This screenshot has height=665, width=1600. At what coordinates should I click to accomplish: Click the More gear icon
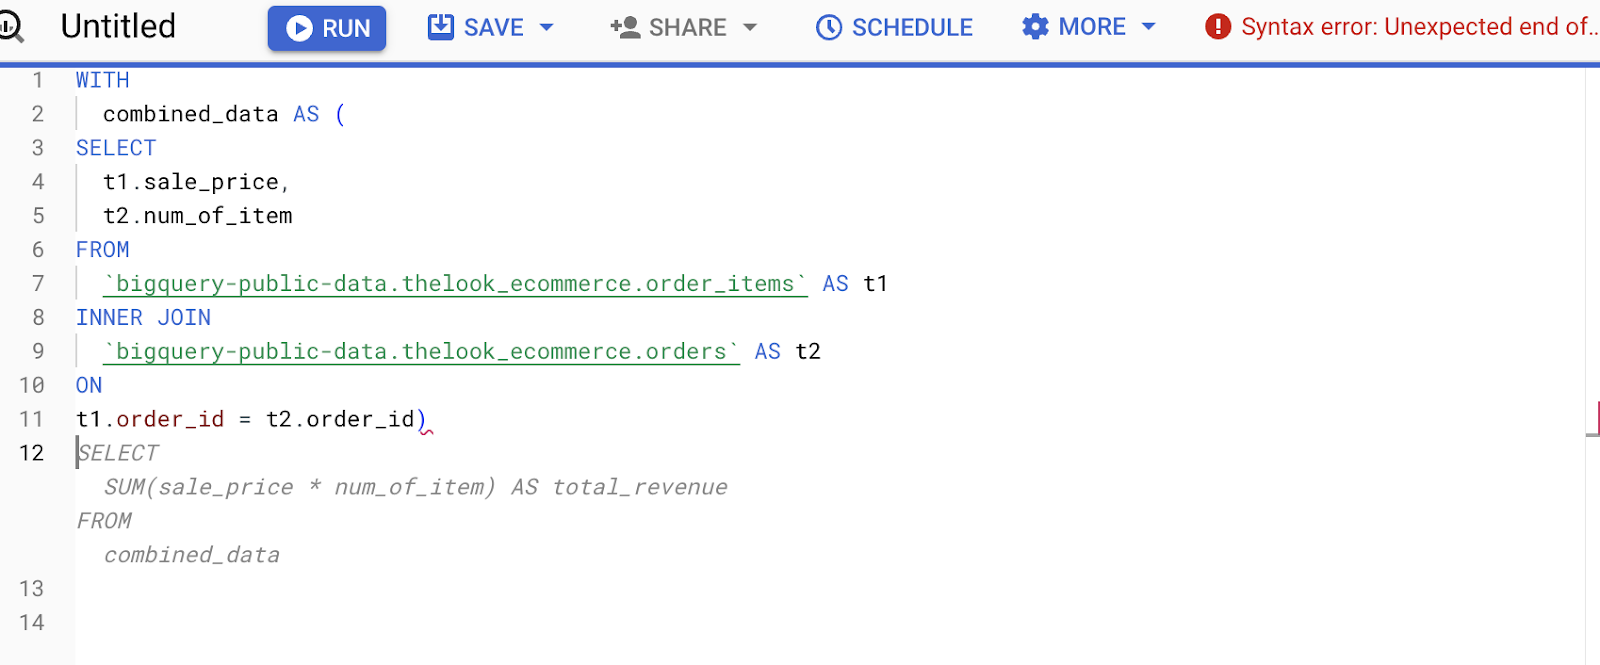(x=1035, y=27)
